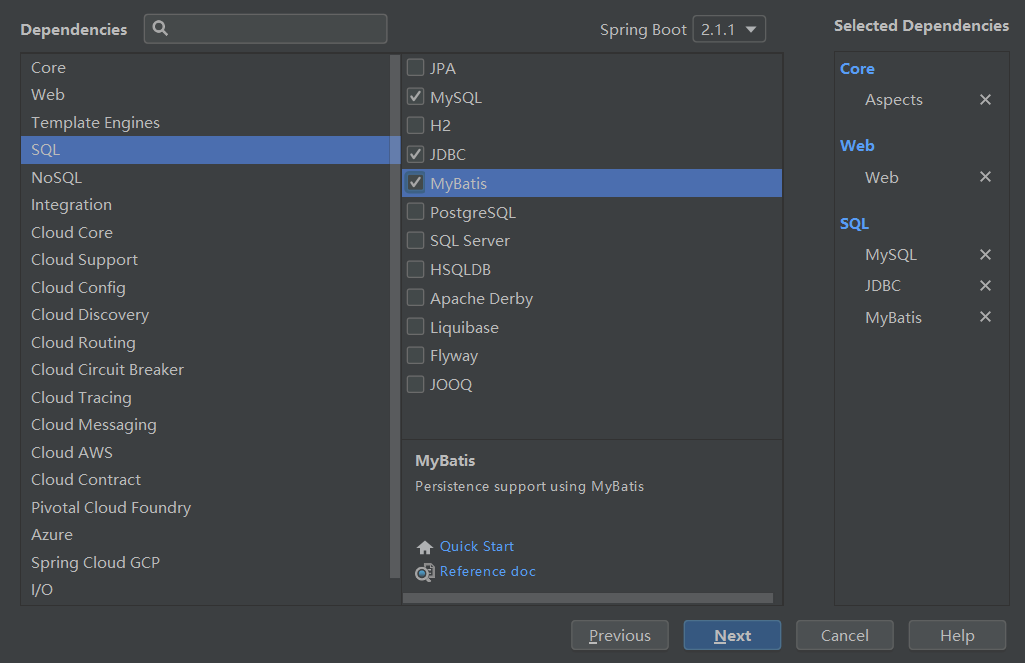Remove MyBatis from selected dependencies
The width and height of the screenshot is (1025, 663).
[x=985, y=316]
